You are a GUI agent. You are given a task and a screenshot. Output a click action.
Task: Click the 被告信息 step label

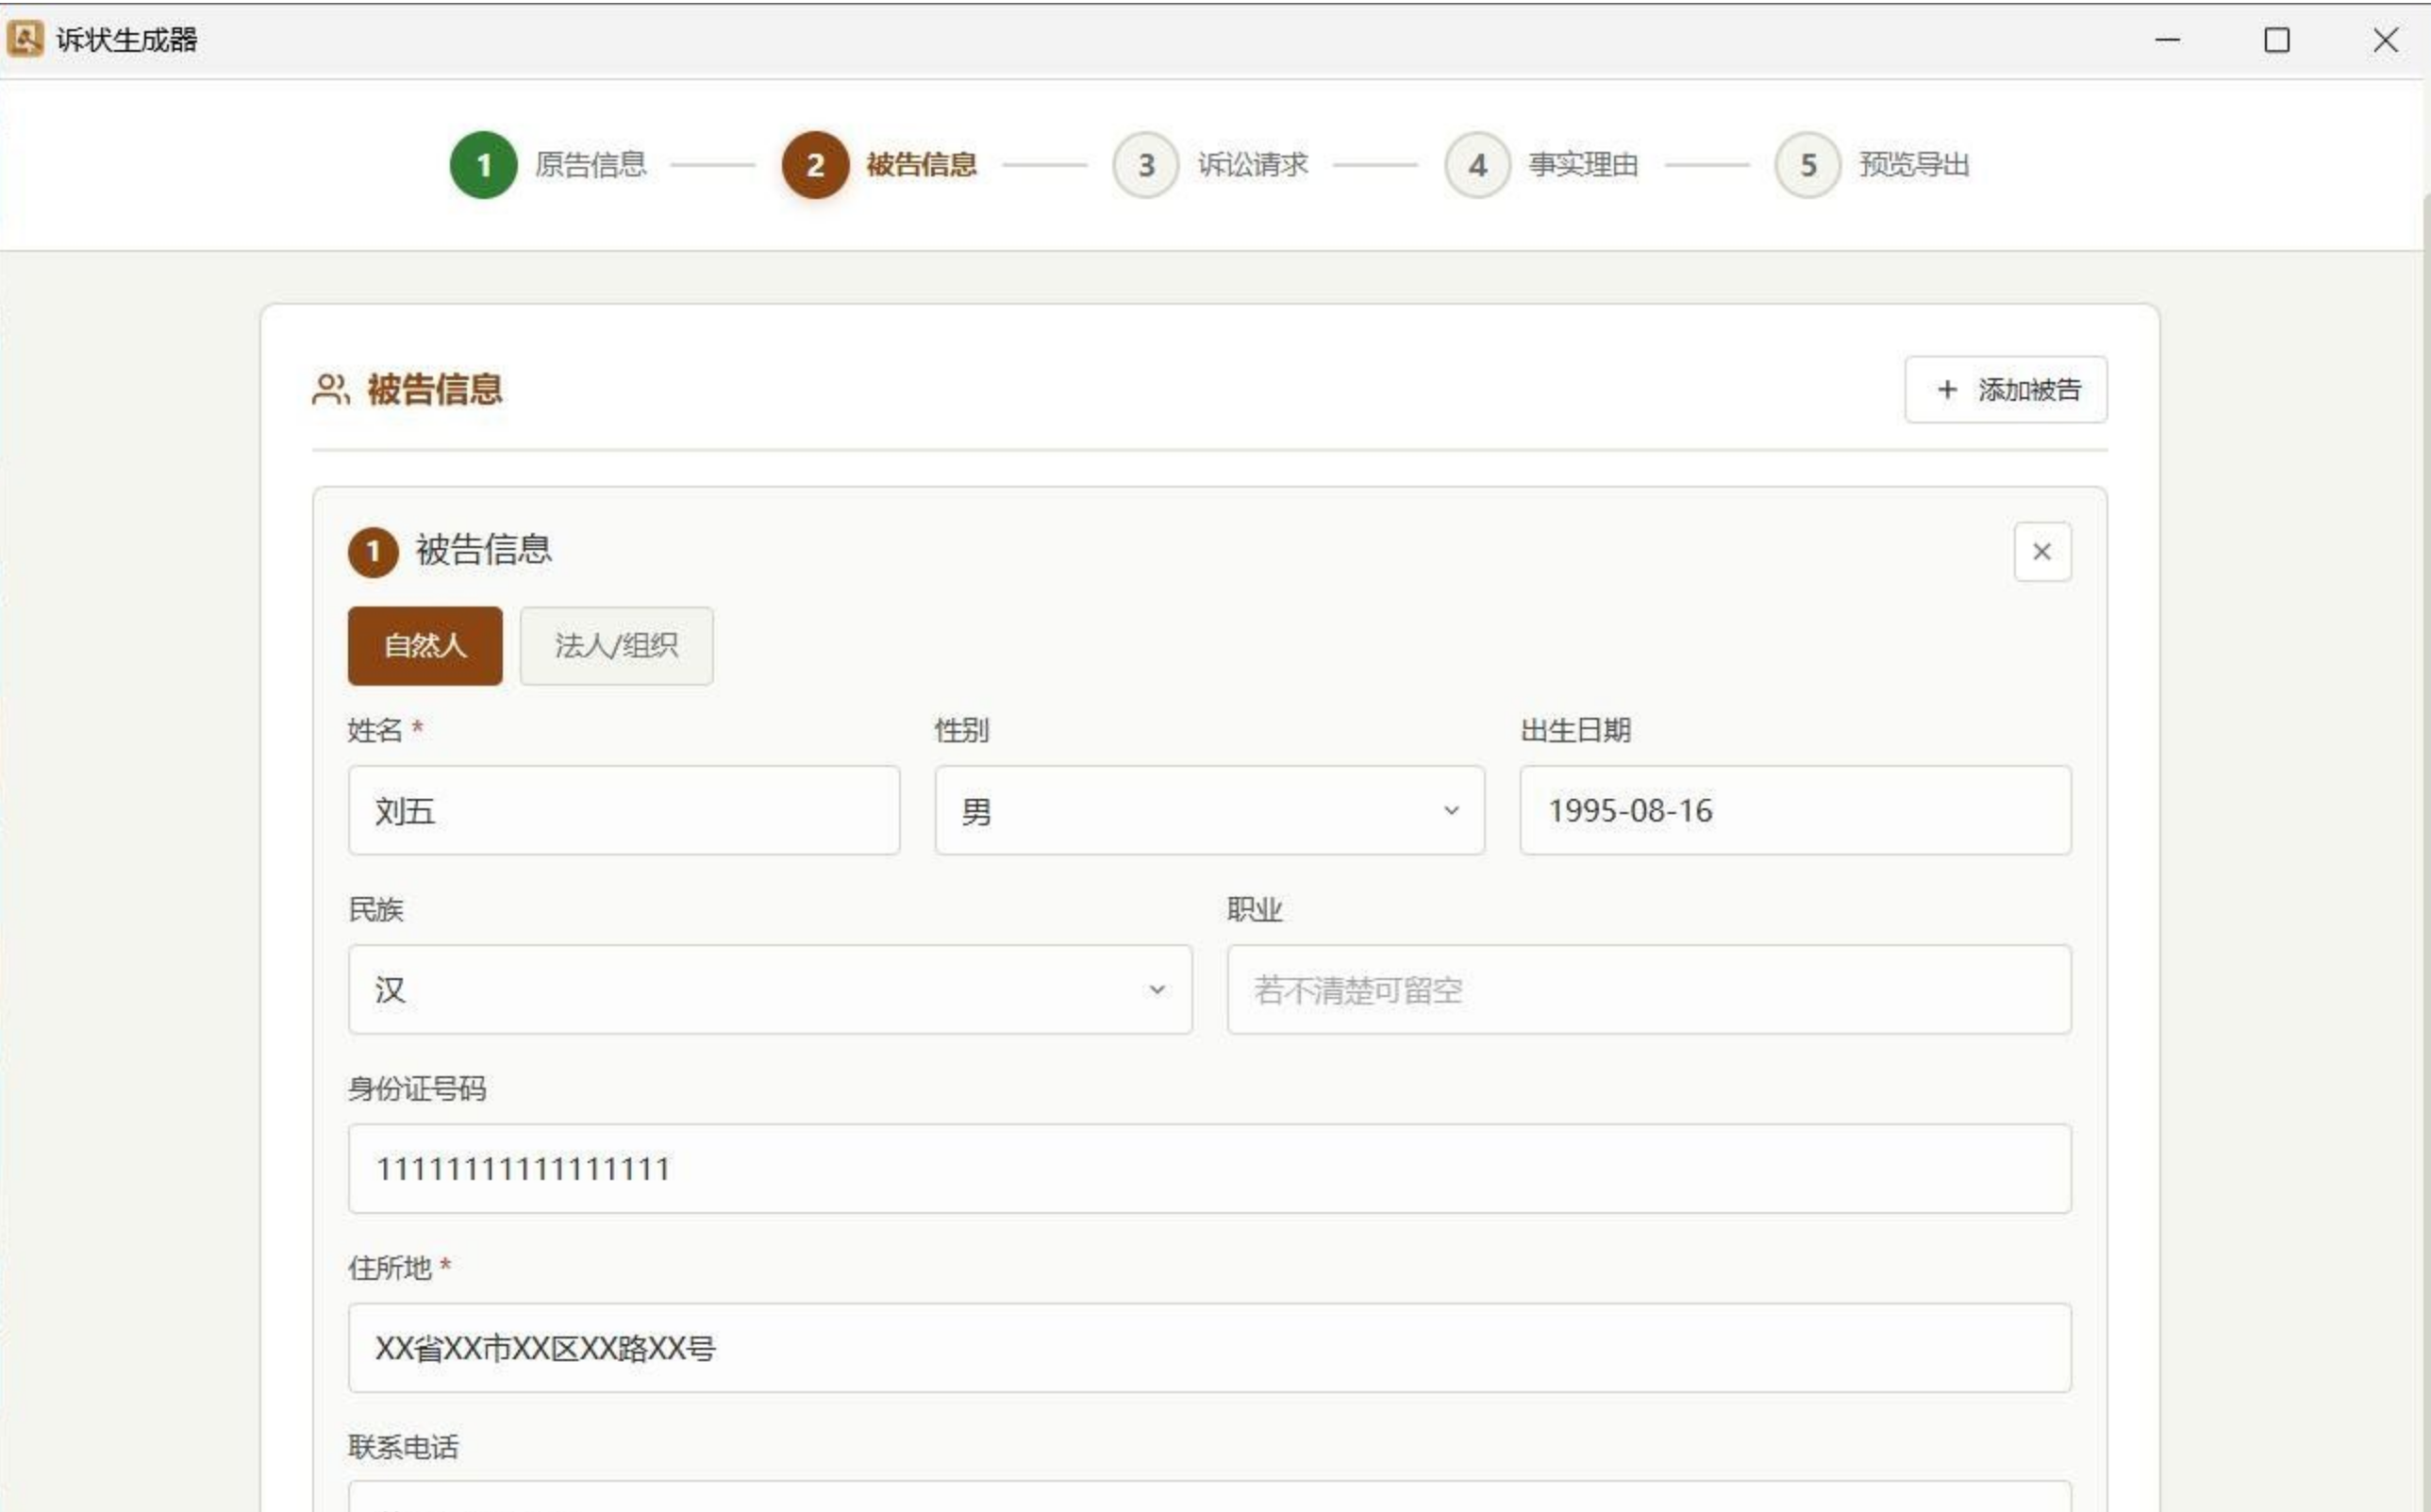pos(922,165)
